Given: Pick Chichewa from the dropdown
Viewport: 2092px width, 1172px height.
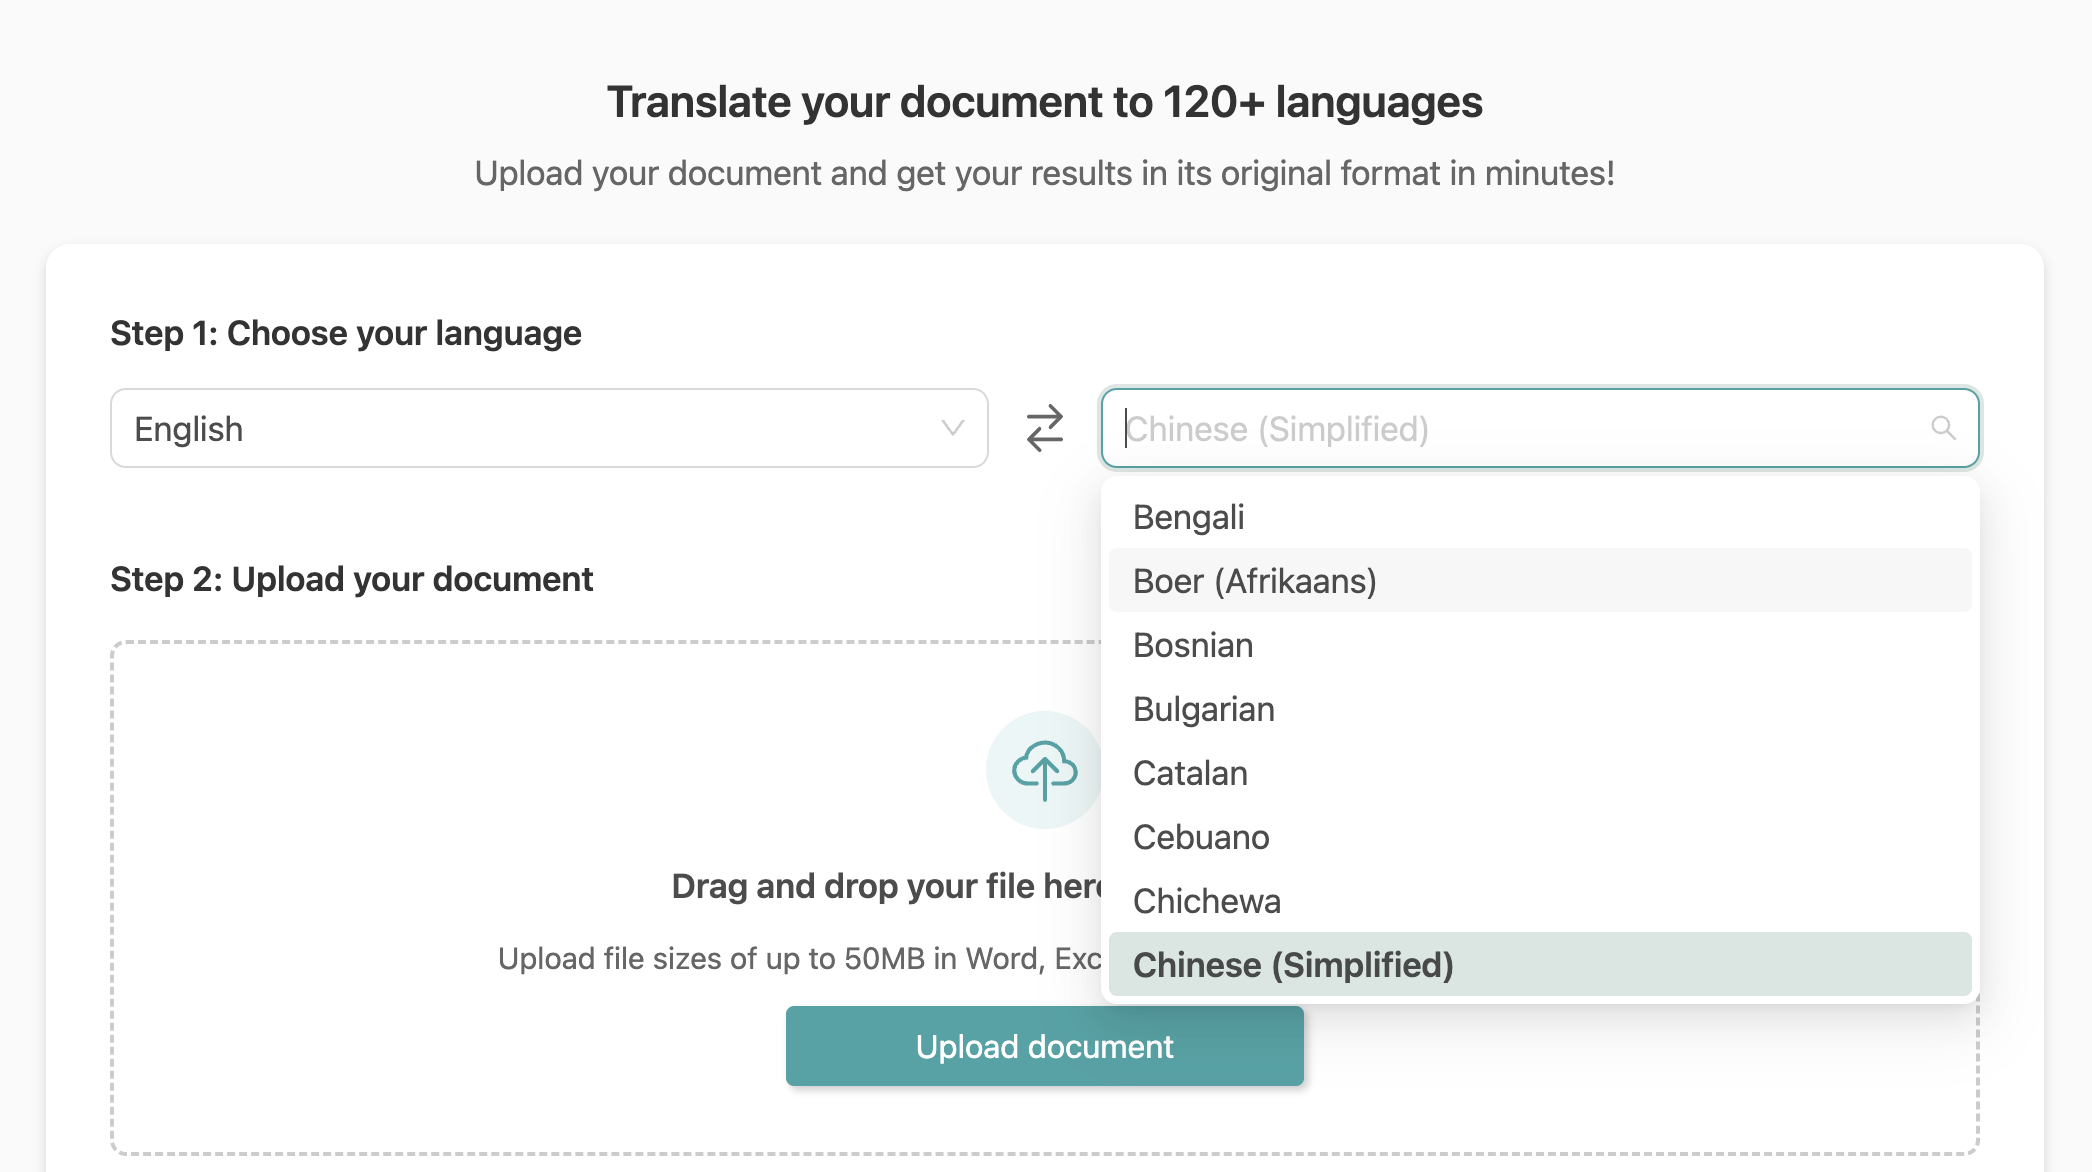Looking at the screenshot, I should click(x=1206, y=901).
